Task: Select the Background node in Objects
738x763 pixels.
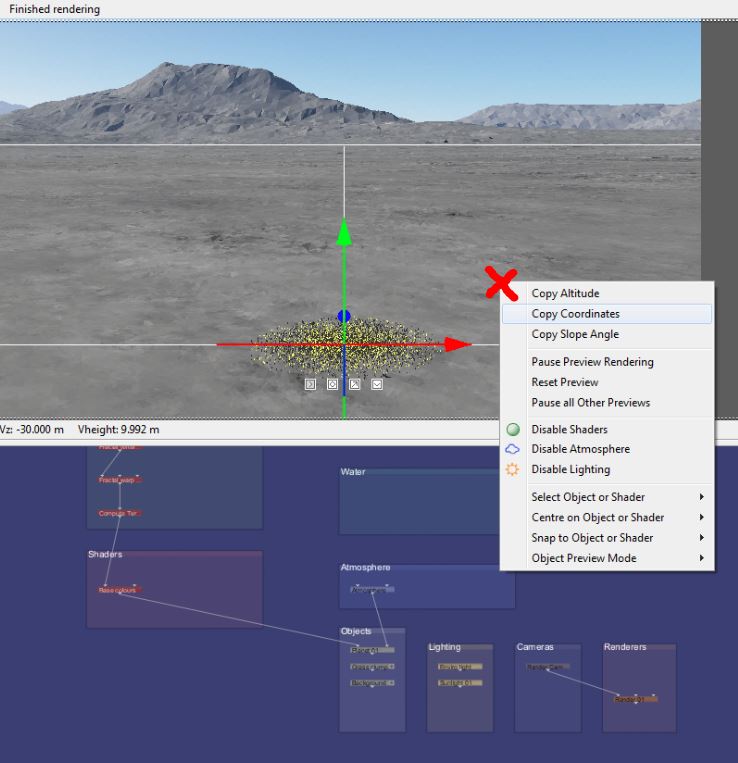Action: [372, 683]
